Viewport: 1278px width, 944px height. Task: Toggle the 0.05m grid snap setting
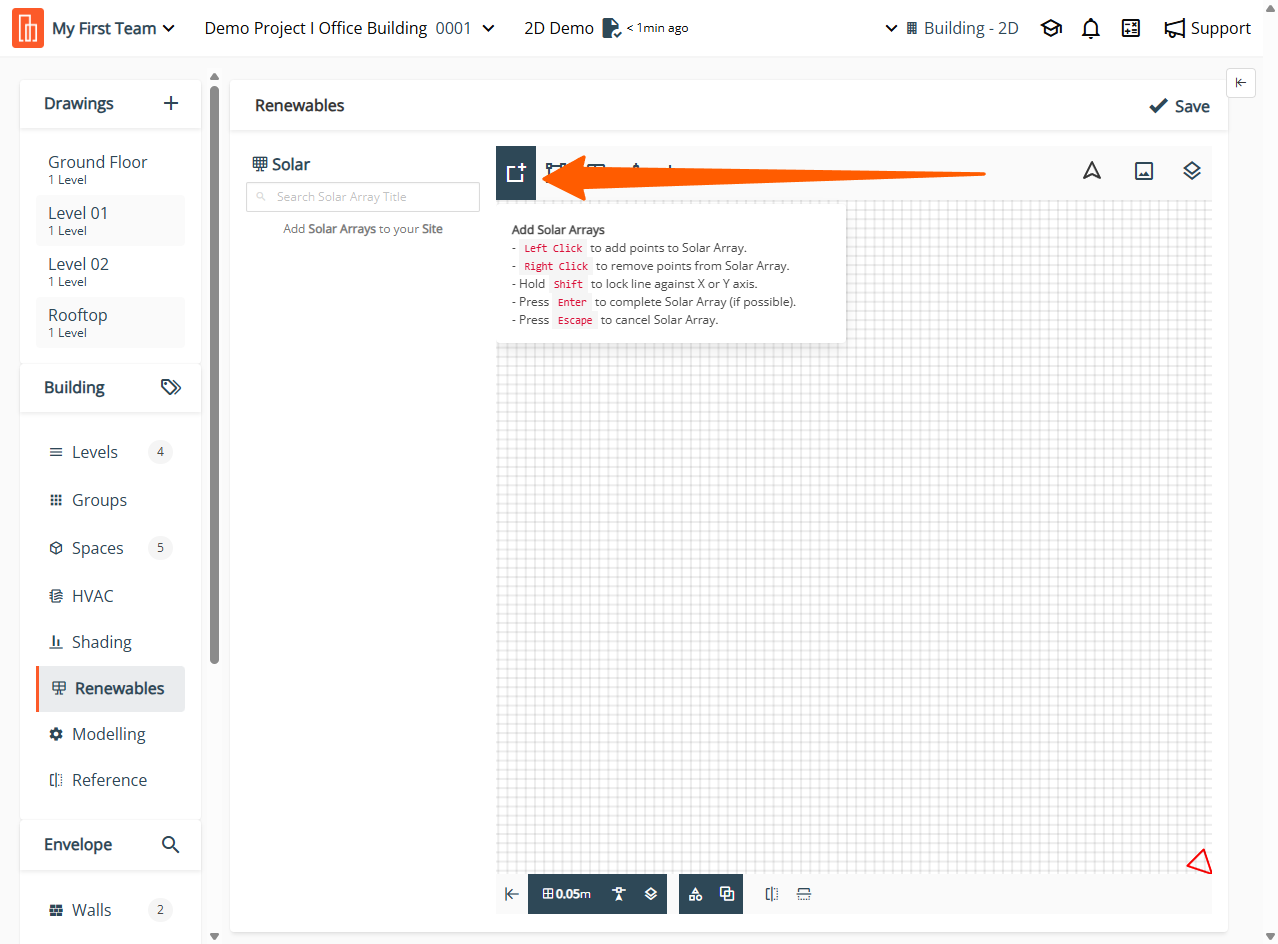tap(566, 894)
